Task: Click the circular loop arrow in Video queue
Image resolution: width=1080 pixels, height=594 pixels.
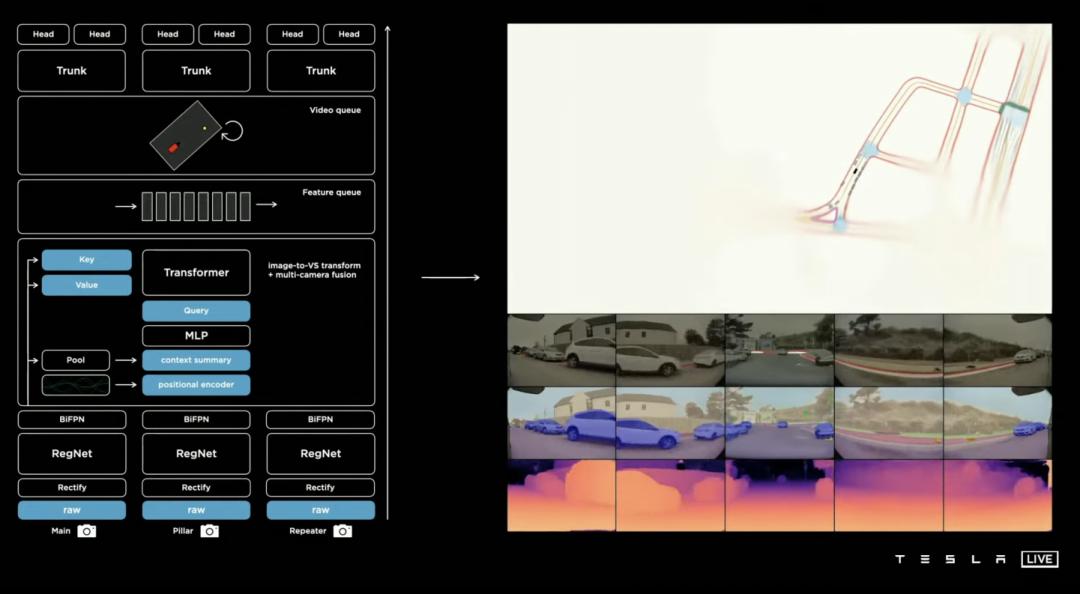Action: coord(232,131)
